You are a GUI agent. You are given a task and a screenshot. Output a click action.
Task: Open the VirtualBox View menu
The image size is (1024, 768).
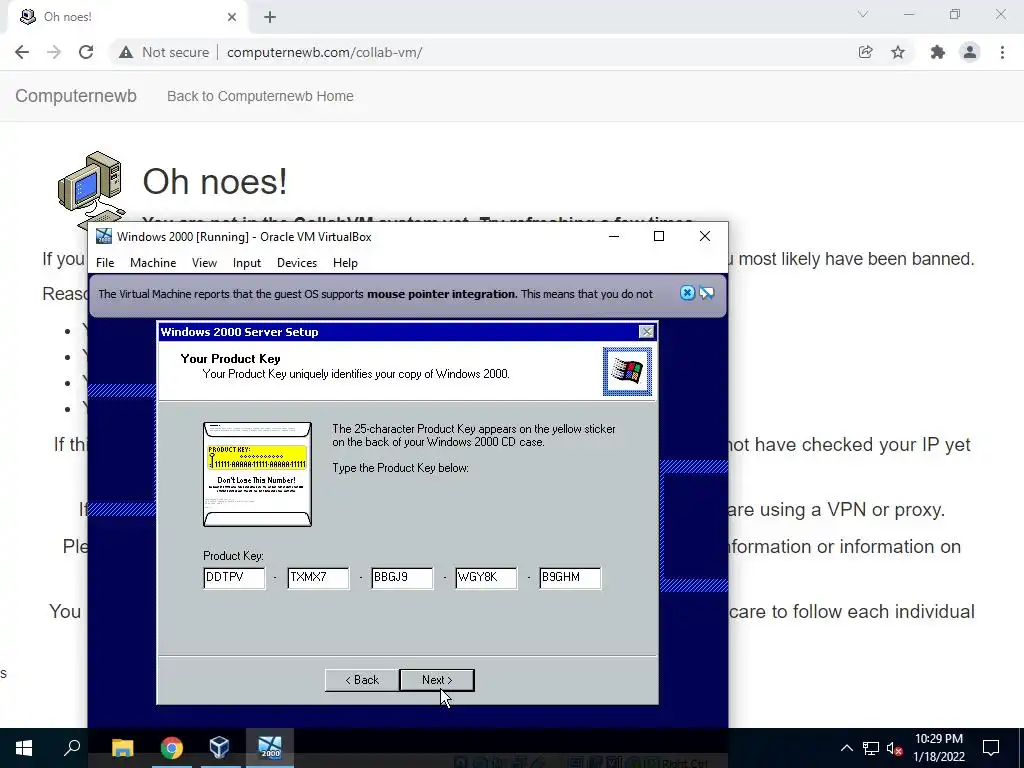(x=204, y=263)
